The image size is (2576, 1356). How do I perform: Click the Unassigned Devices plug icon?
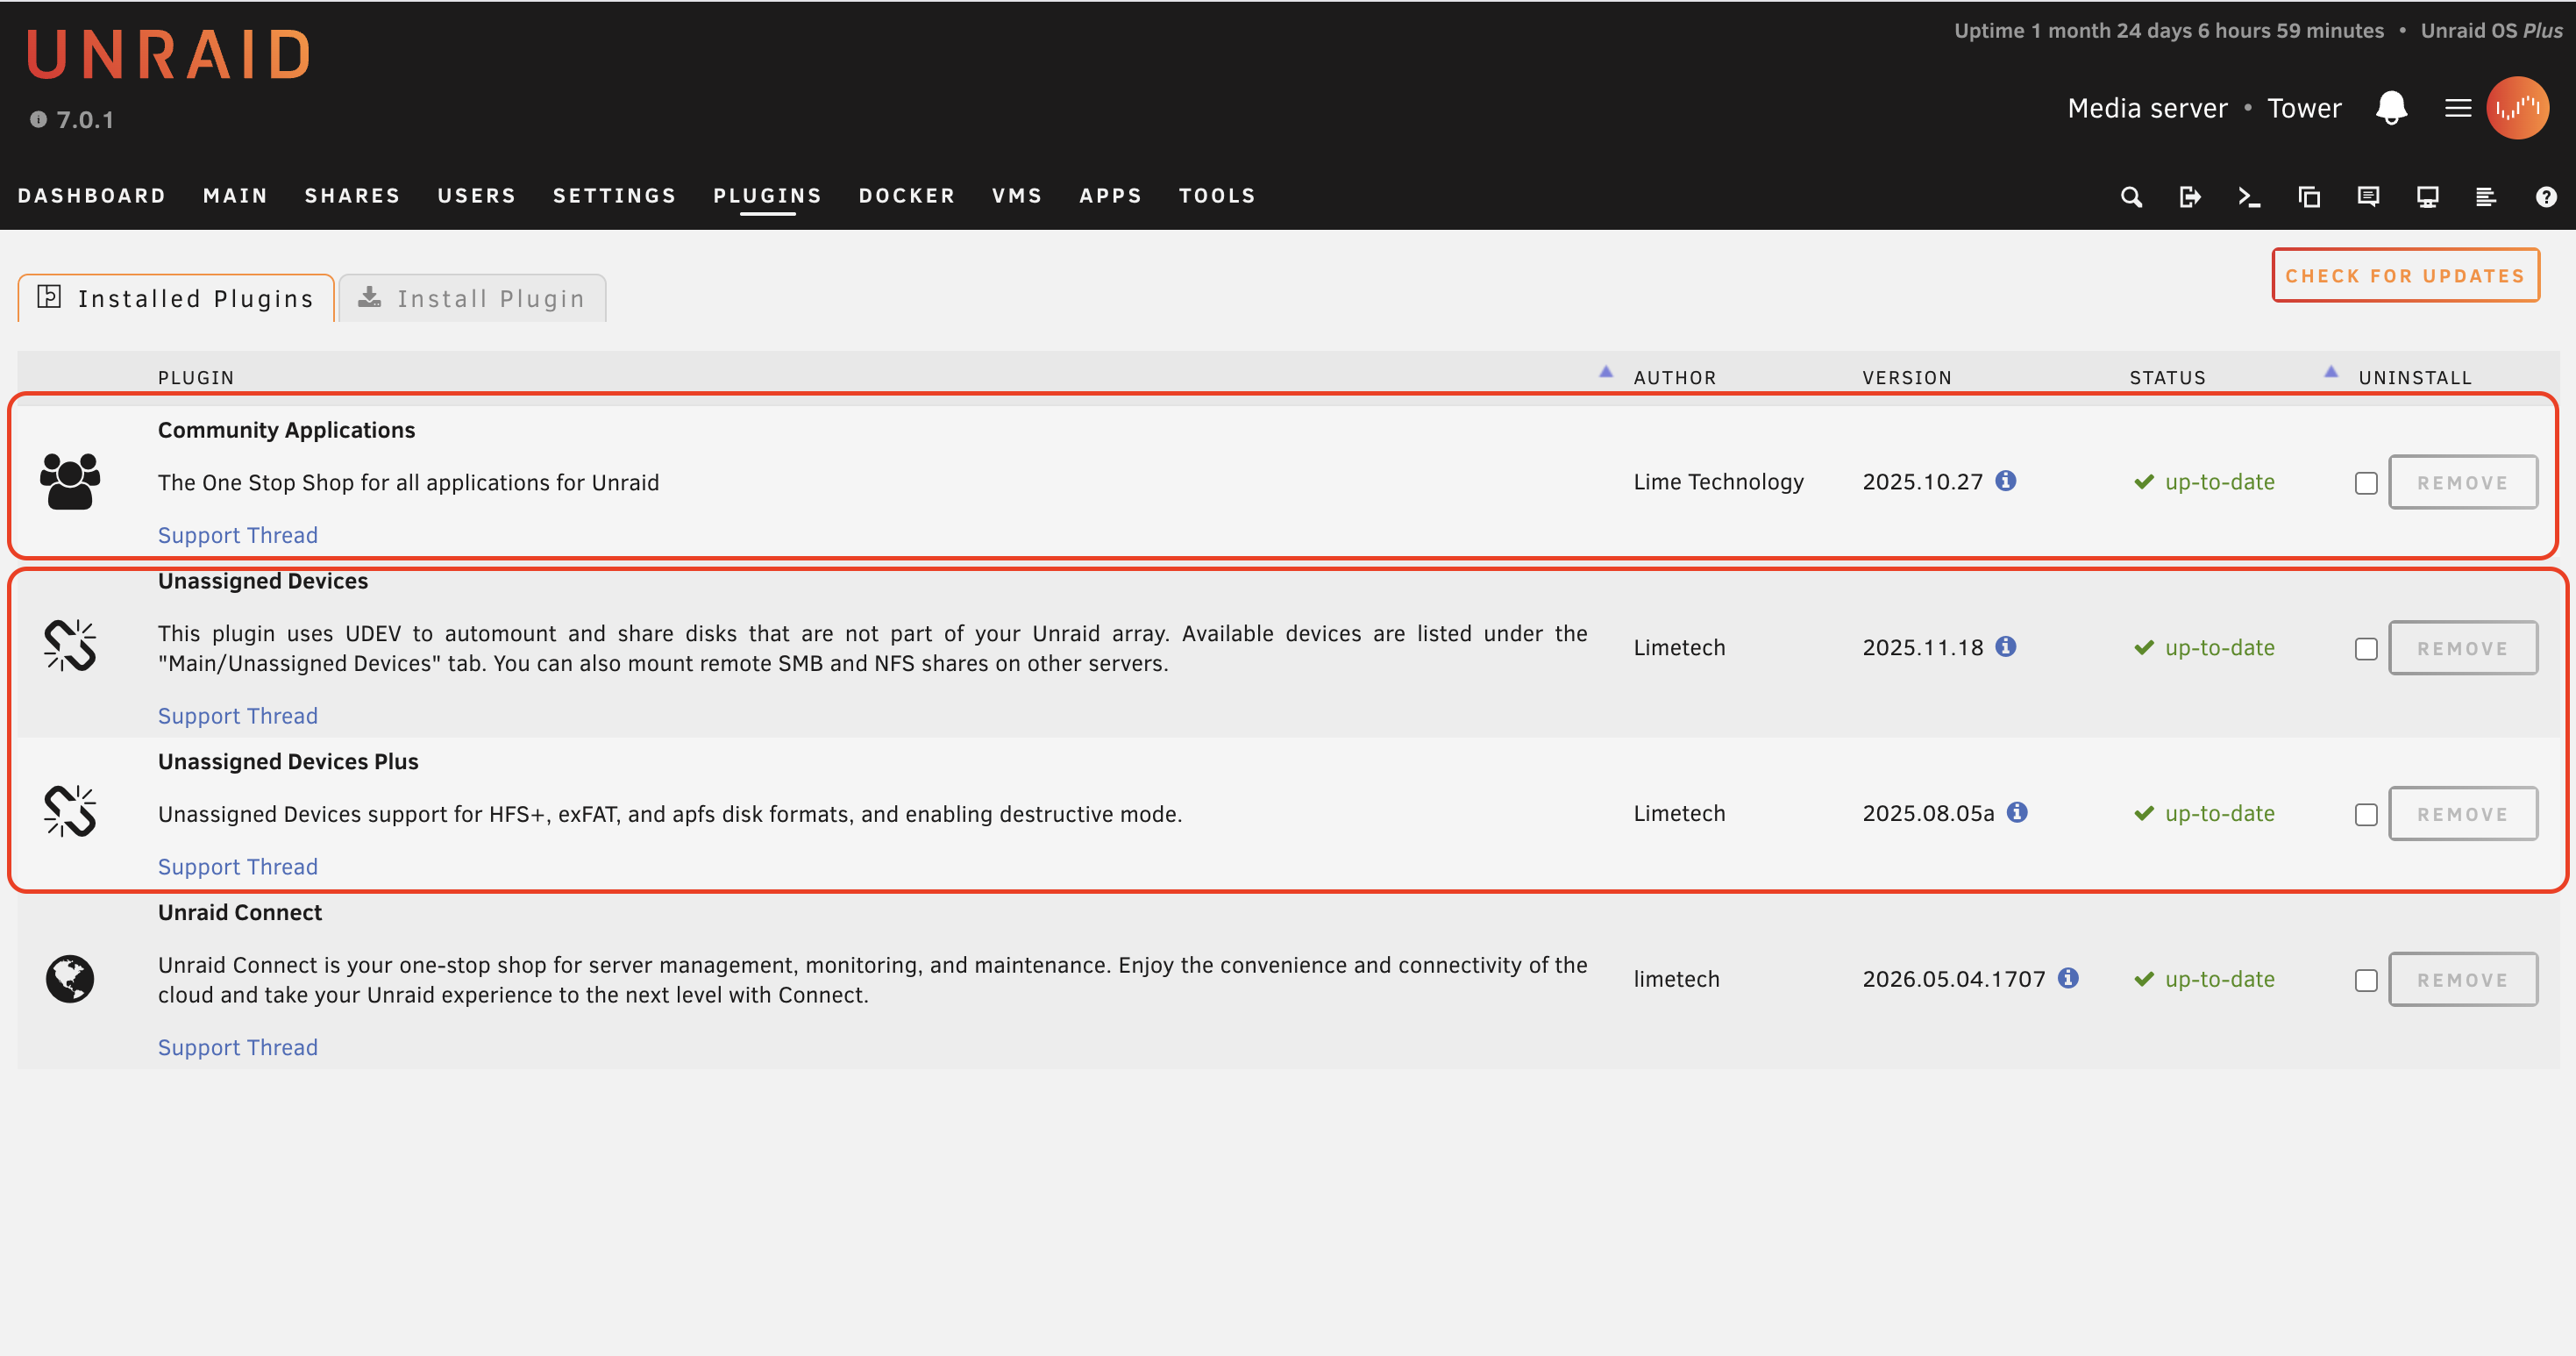[x=70, y=646]
